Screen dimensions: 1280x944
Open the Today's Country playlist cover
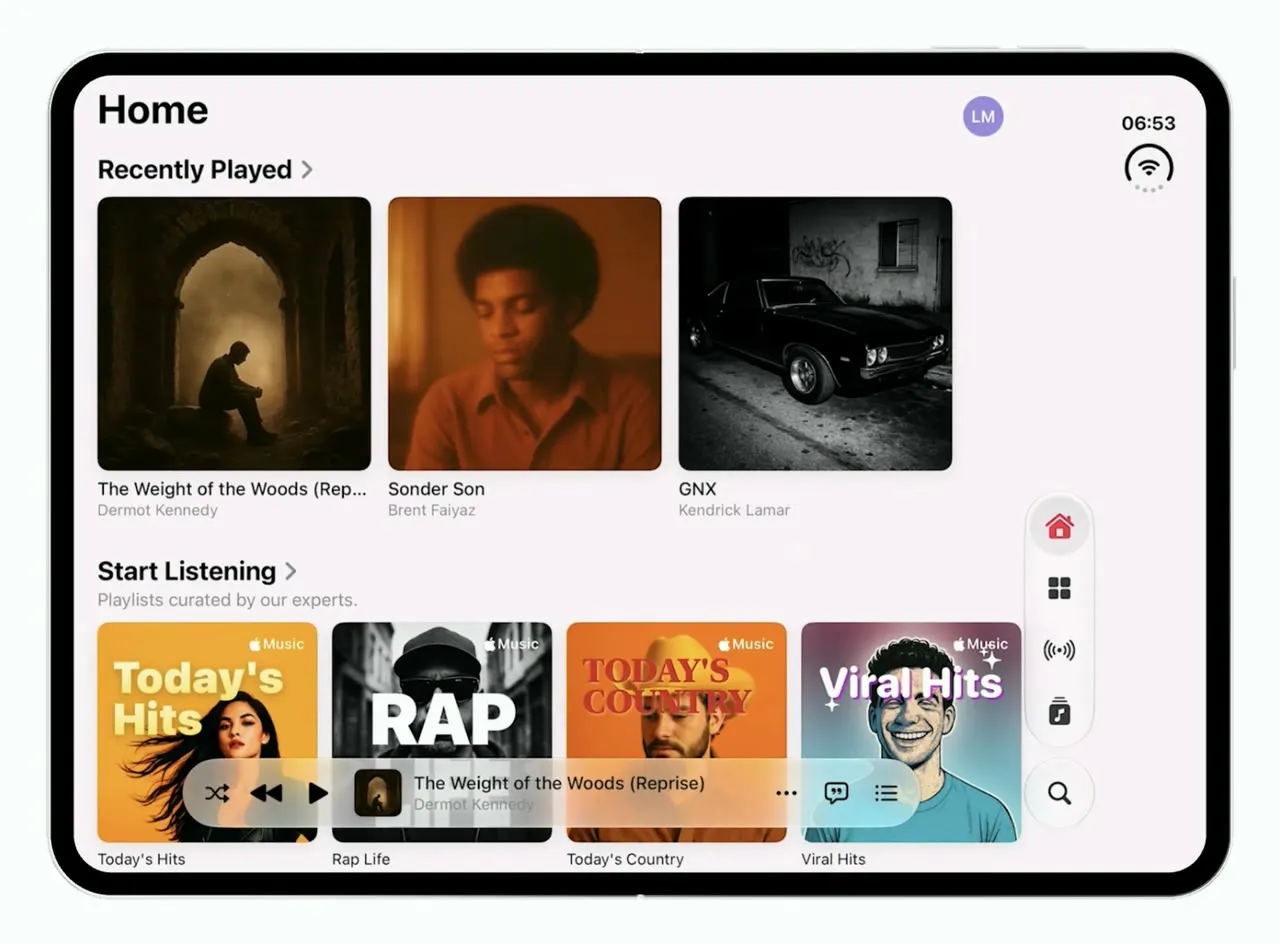[x=677, y=732]
